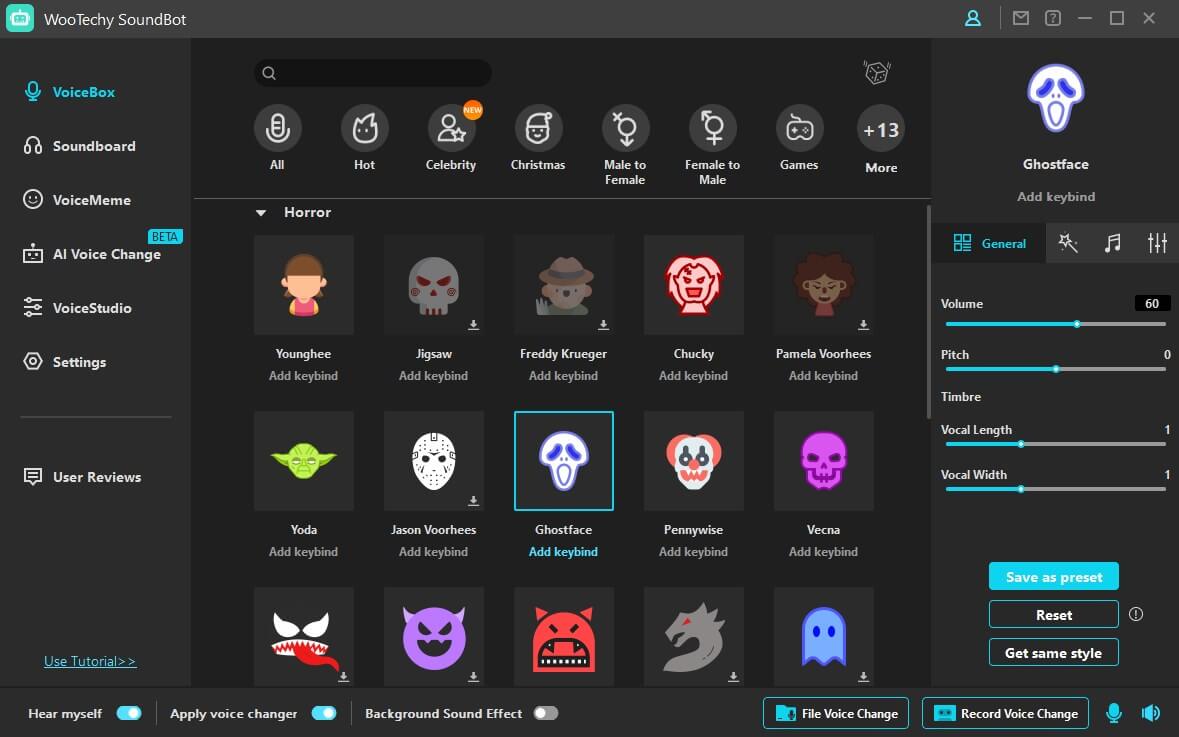Screen dimensions: 1179x737
Task: Set the Vocal Length slider
Action: (x=1056, y=444)
